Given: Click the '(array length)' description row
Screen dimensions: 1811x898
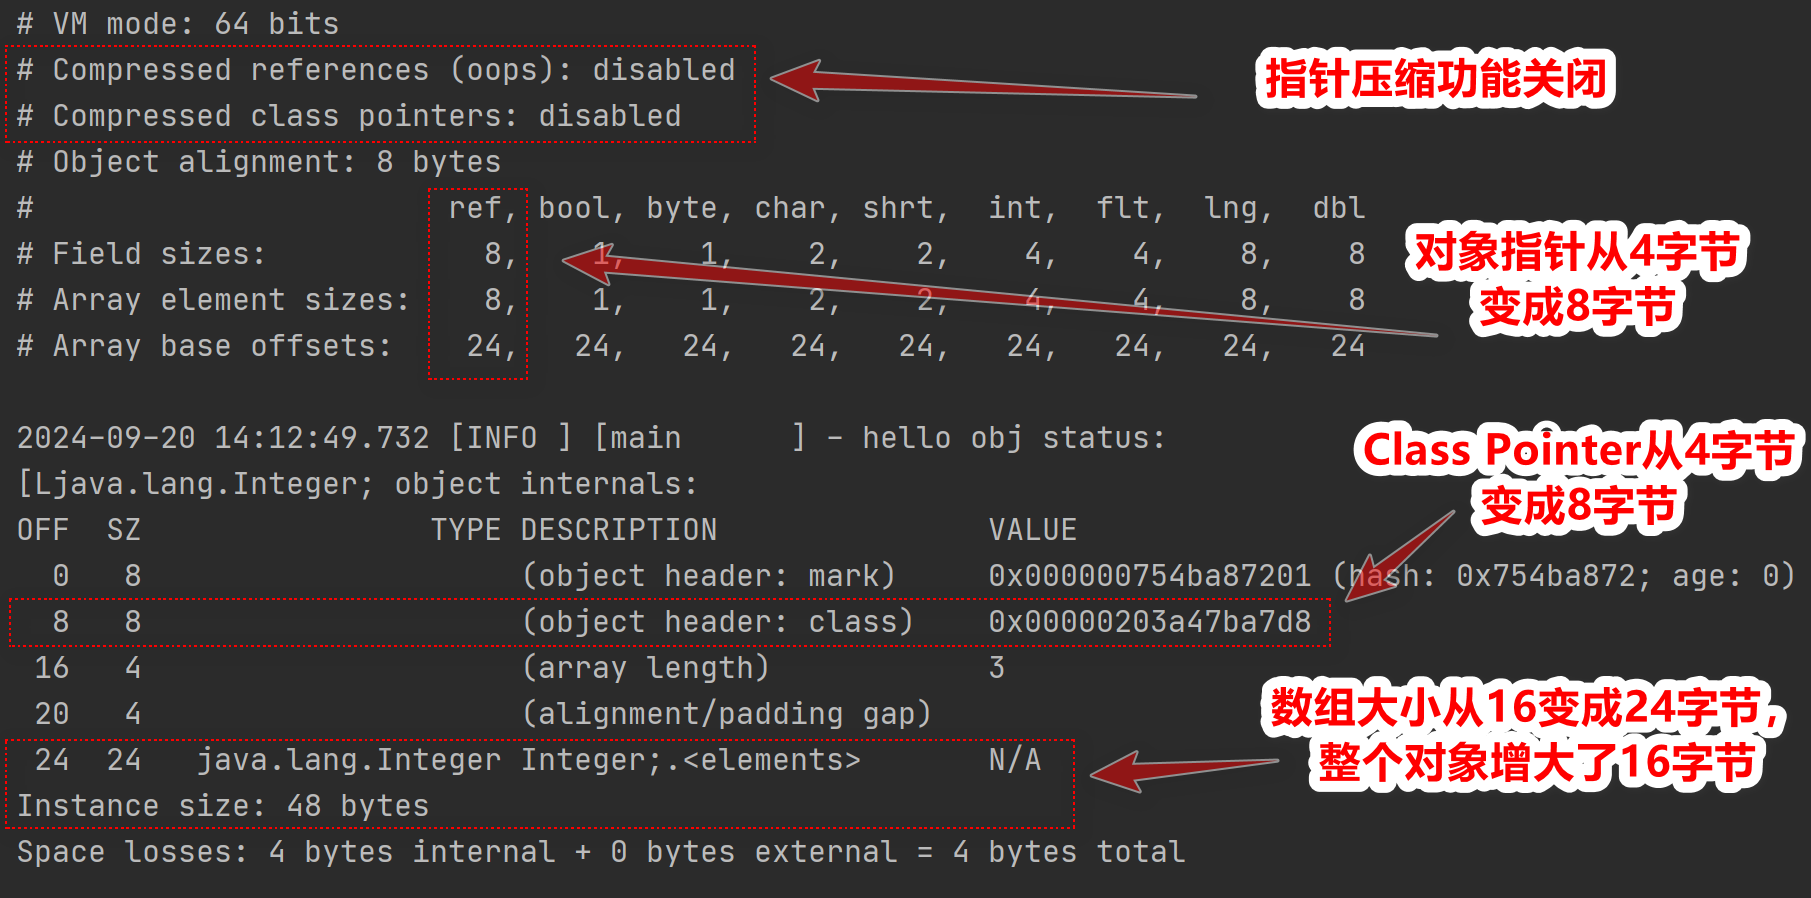Looking at the screenshot, I should [x=645, y=668].
